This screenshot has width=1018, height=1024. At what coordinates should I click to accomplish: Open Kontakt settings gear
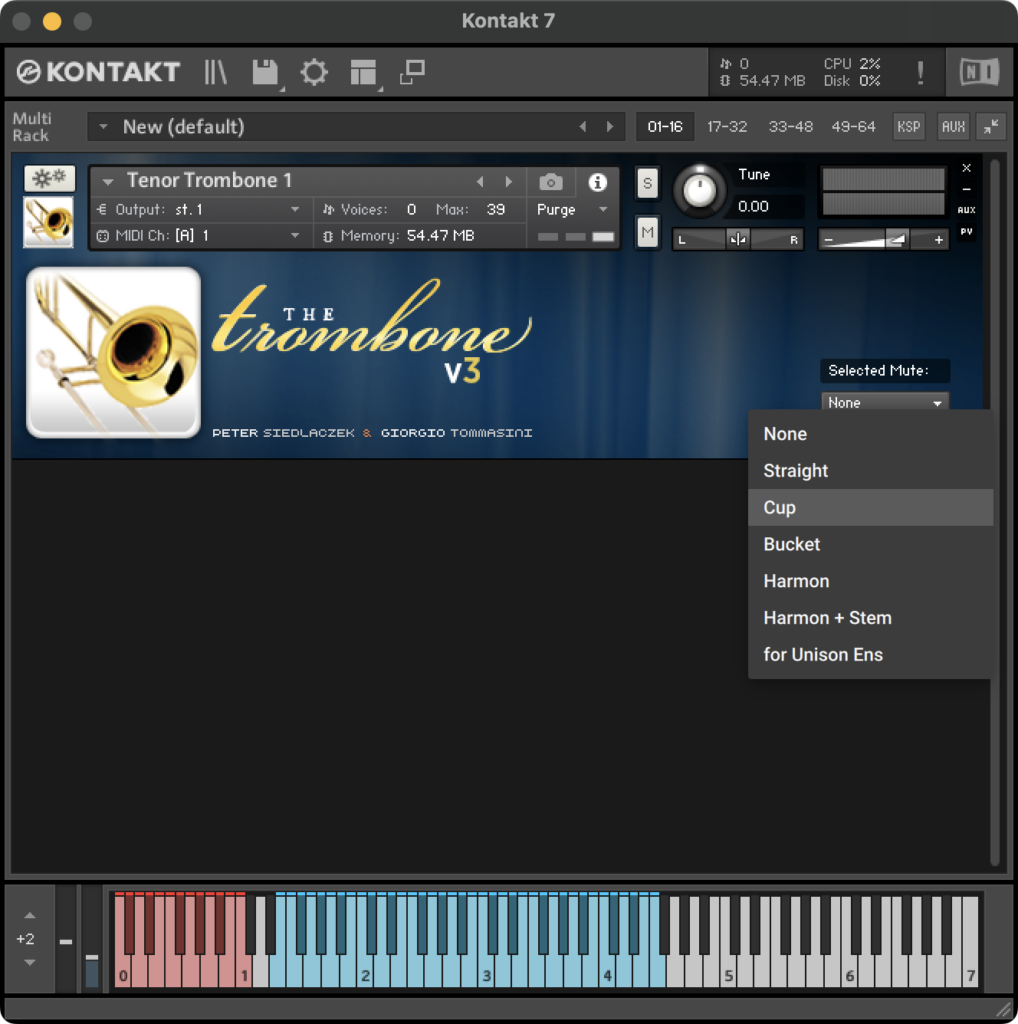pos(314,72)
